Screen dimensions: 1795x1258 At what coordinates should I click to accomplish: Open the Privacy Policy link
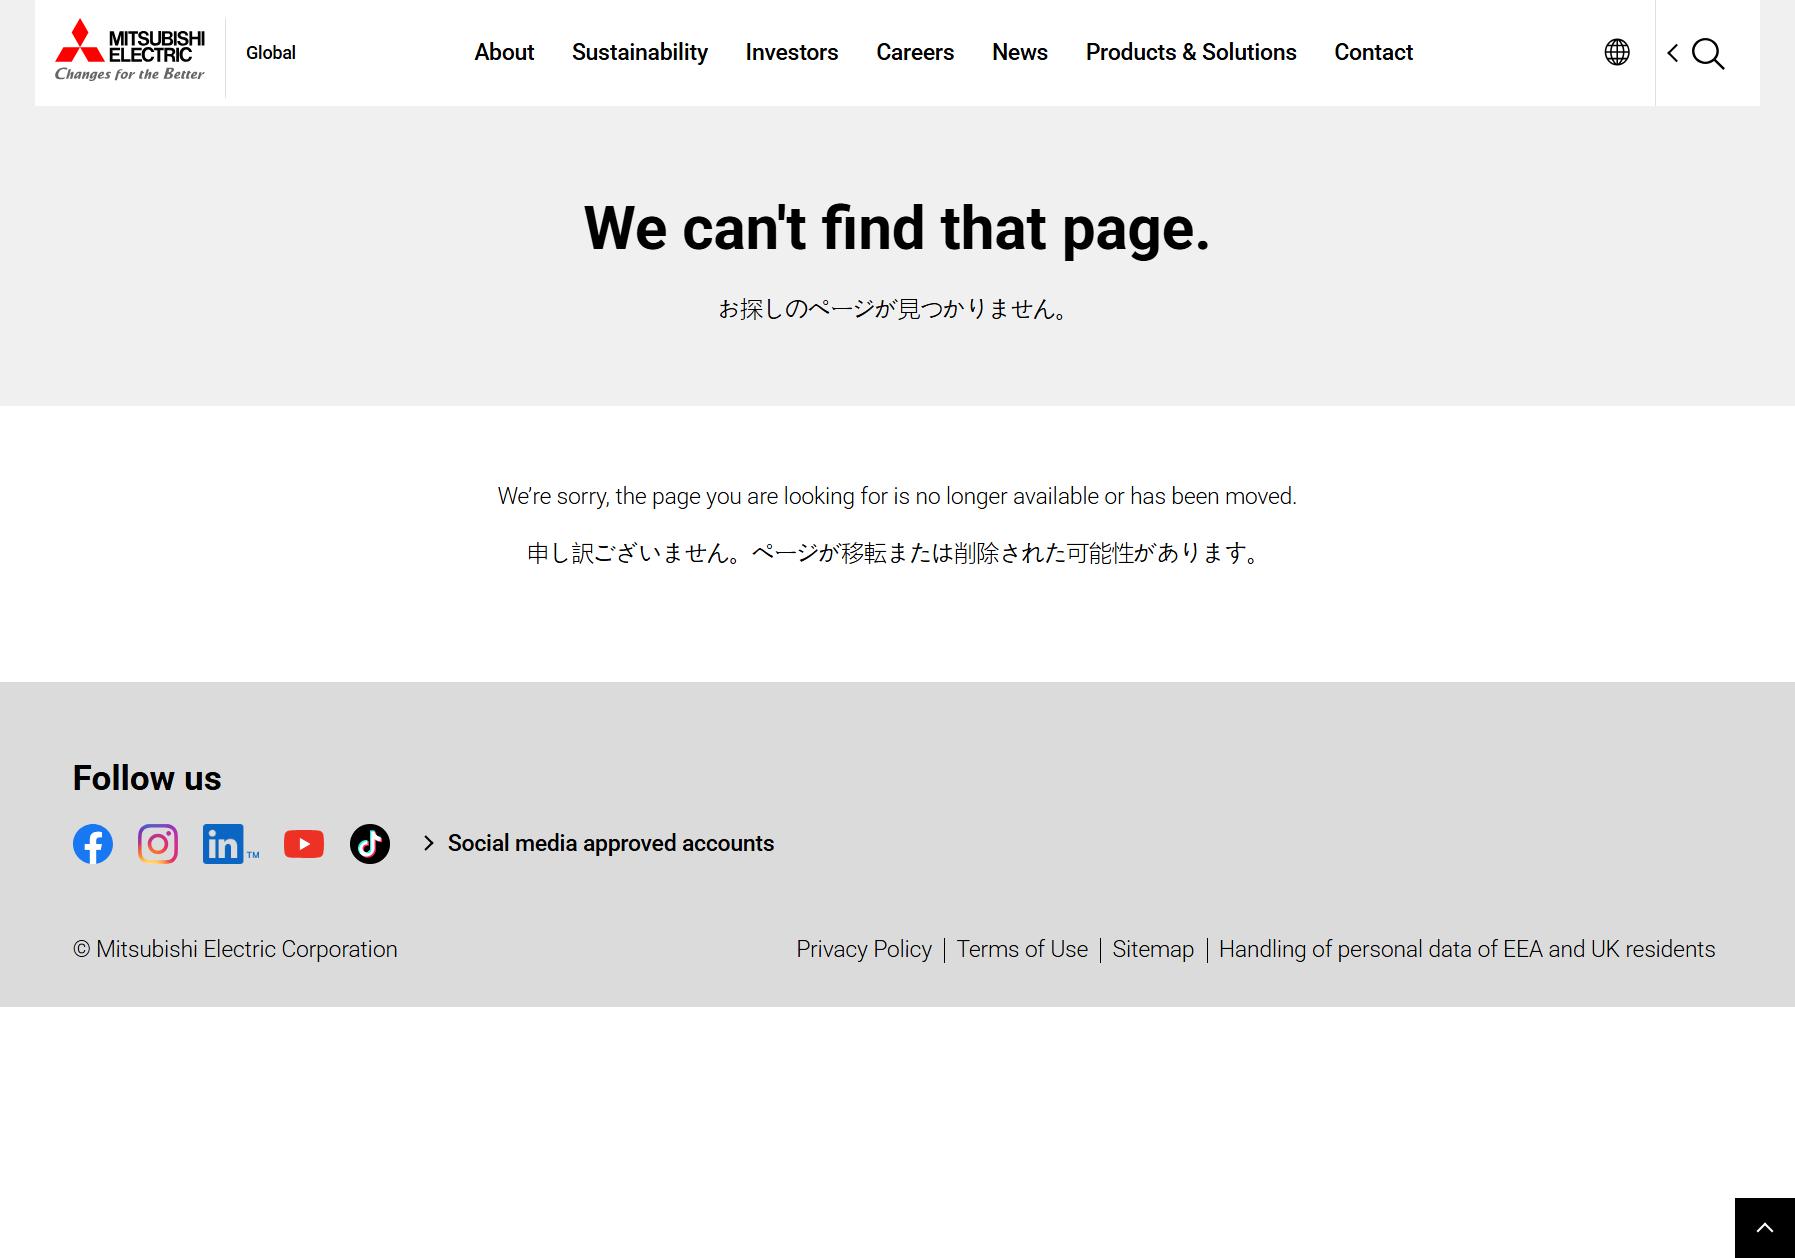(864, 949)
